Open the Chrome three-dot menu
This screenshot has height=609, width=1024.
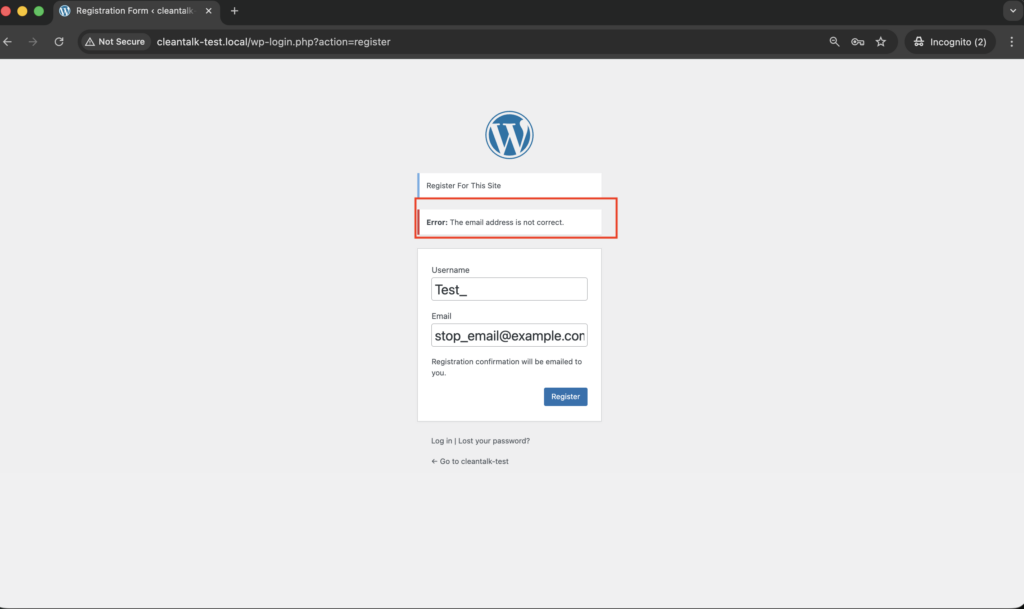click(1011, 42)
